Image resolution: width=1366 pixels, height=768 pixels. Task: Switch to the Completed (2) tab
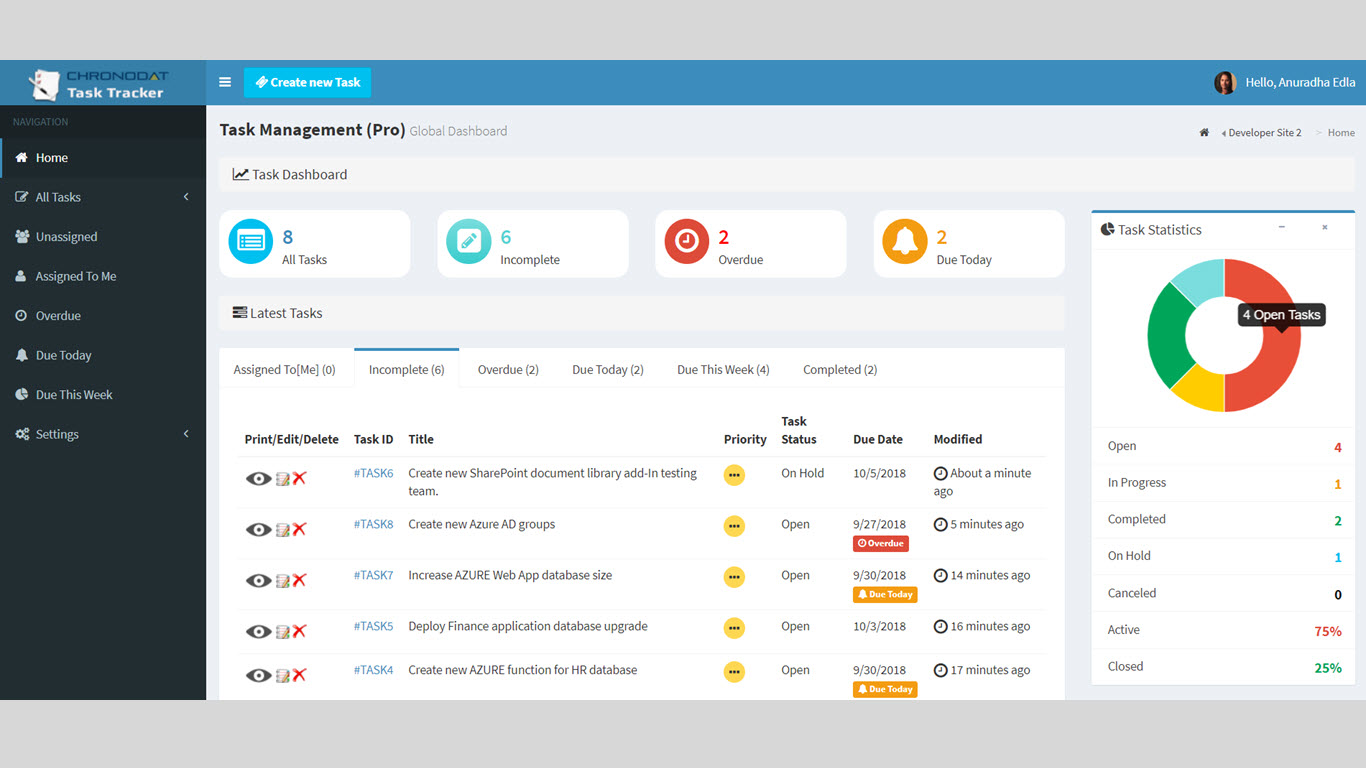(839, 369)
